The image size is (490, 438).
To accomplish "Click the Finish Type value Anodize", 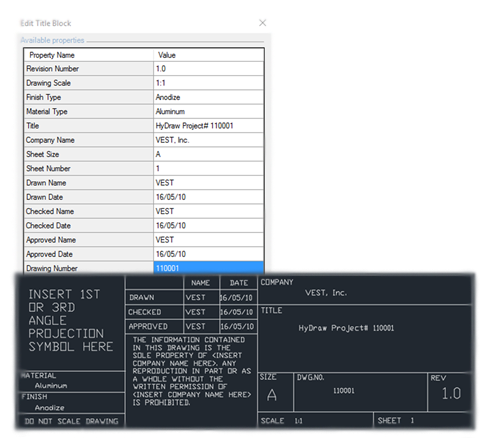I will (209, 97).
